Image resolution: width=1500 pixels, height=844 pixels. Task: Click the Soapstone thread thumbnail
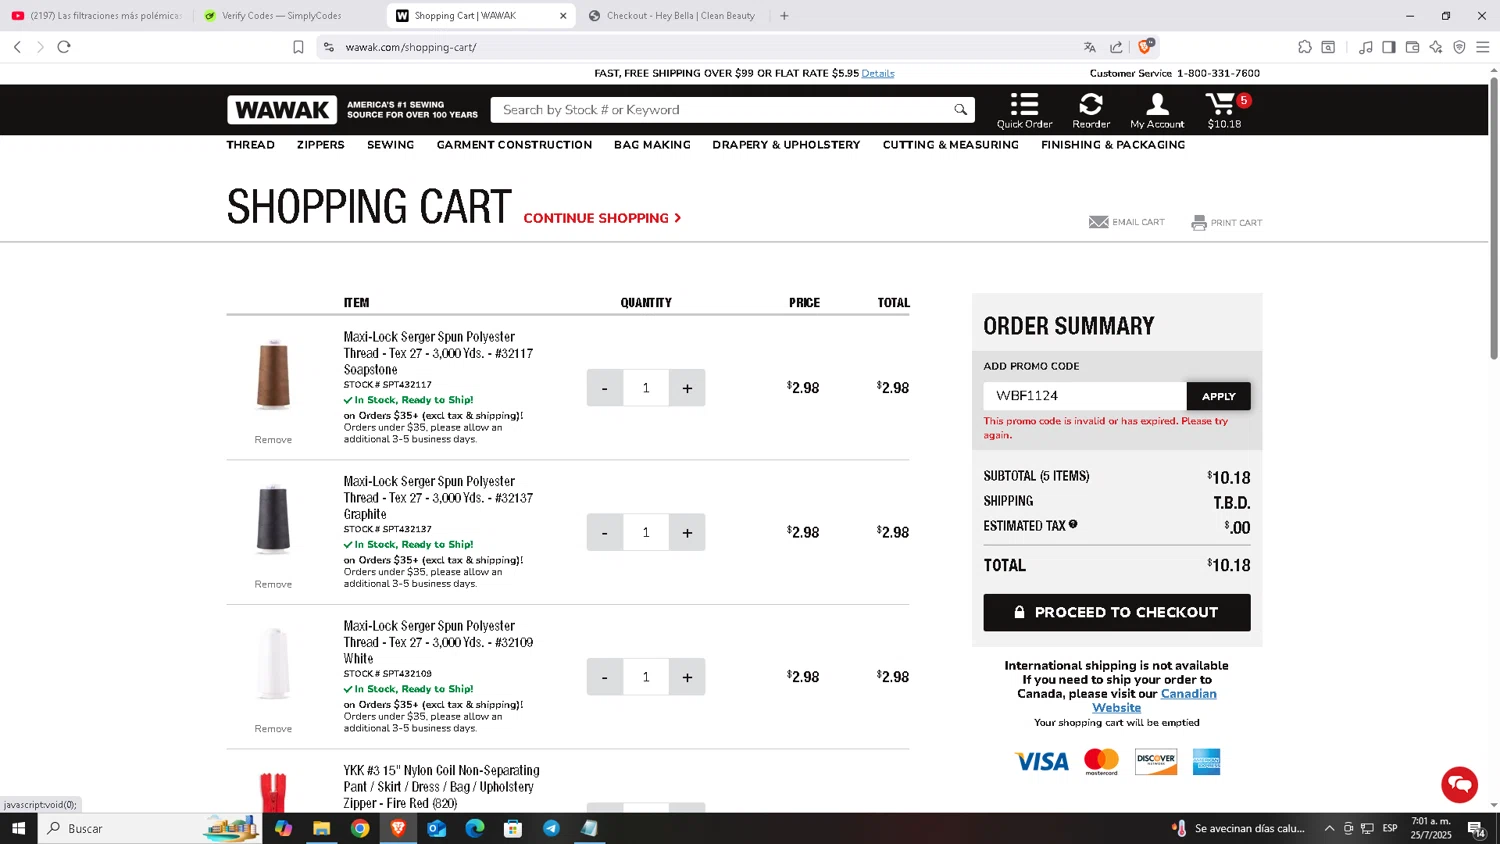point(273,374)
